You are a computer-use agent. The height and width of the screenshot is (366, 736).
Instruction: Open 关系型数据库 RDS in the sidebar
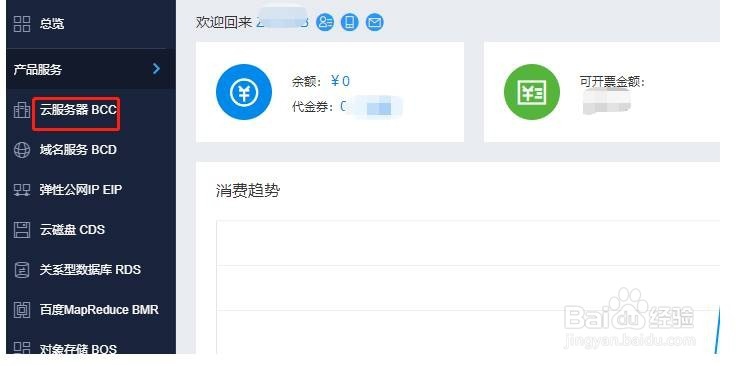[x=90, y=270]
